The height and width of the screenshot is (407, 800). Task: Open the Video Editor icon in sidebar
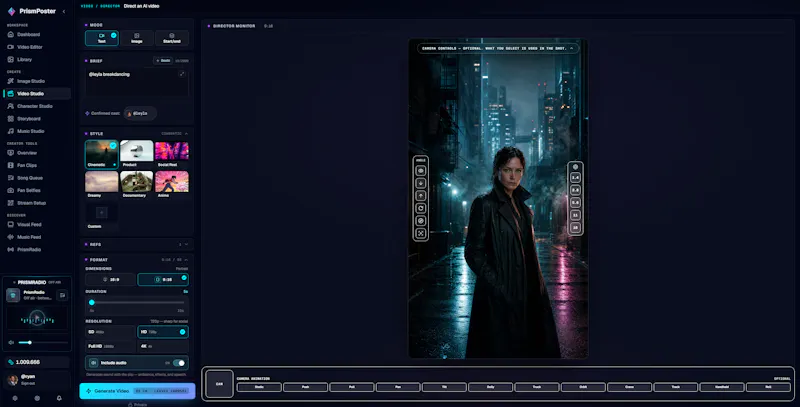(11, 47)
